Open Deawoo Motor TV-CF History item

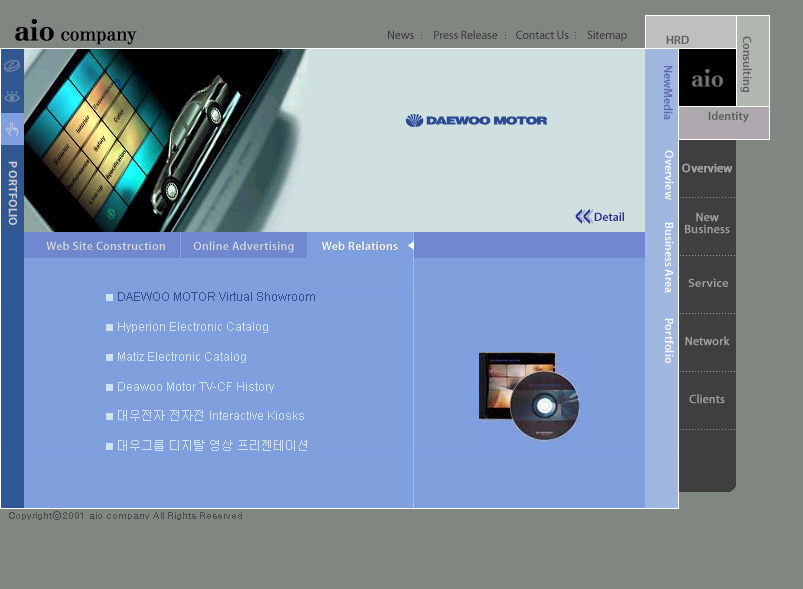pos(196,387)
